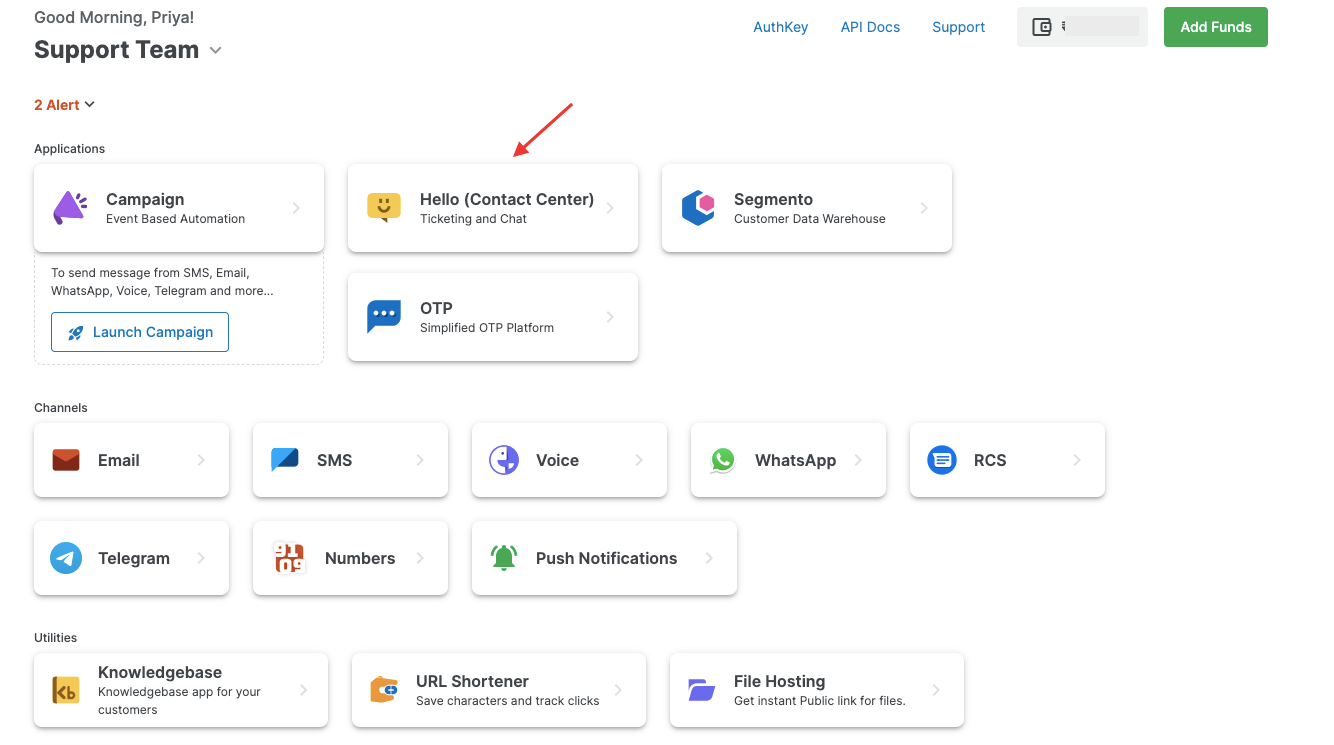Click the Segmento card title
Image resolution: width=1334 pixels, height=745 pixels.
coord(773,199)
